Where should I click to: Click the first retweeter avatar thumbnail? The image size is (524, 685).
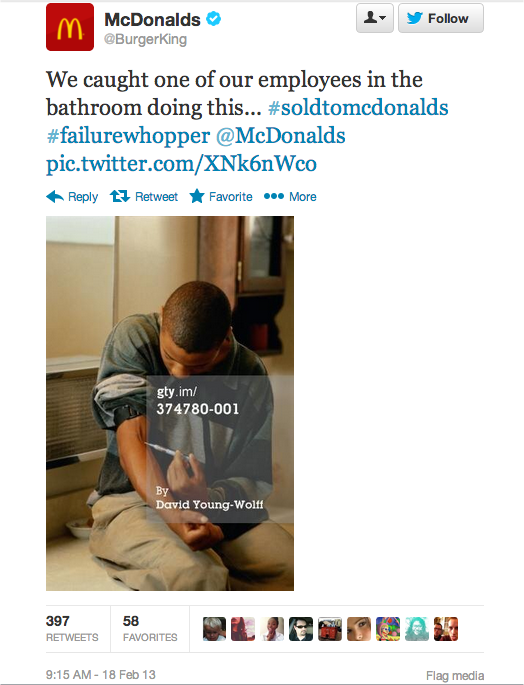click(x=214, y=629)
